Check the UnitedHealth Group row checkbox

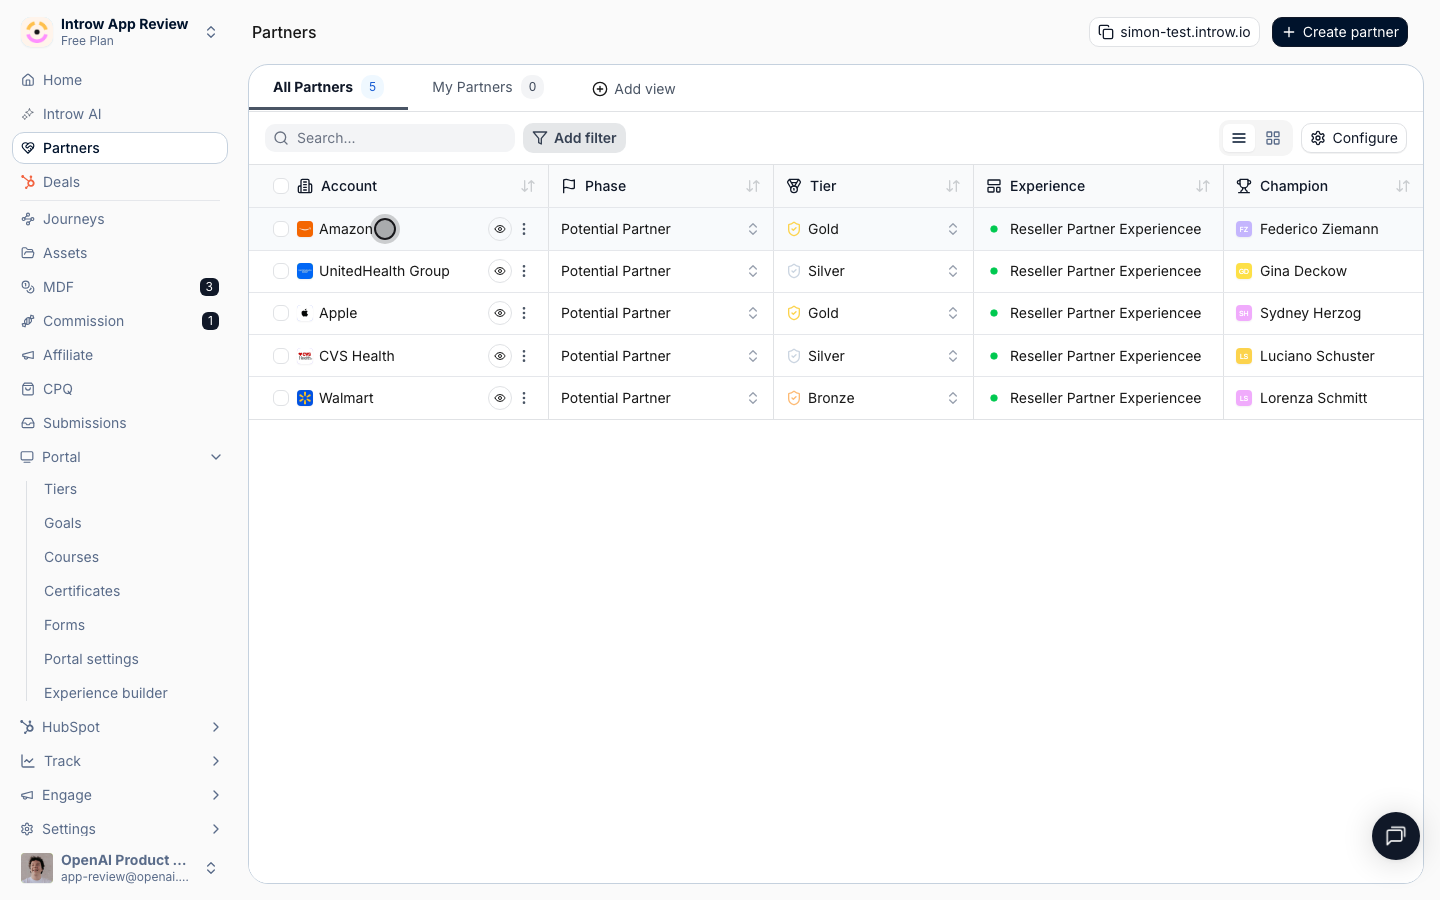pyautogui.click(x=281, y=271)
